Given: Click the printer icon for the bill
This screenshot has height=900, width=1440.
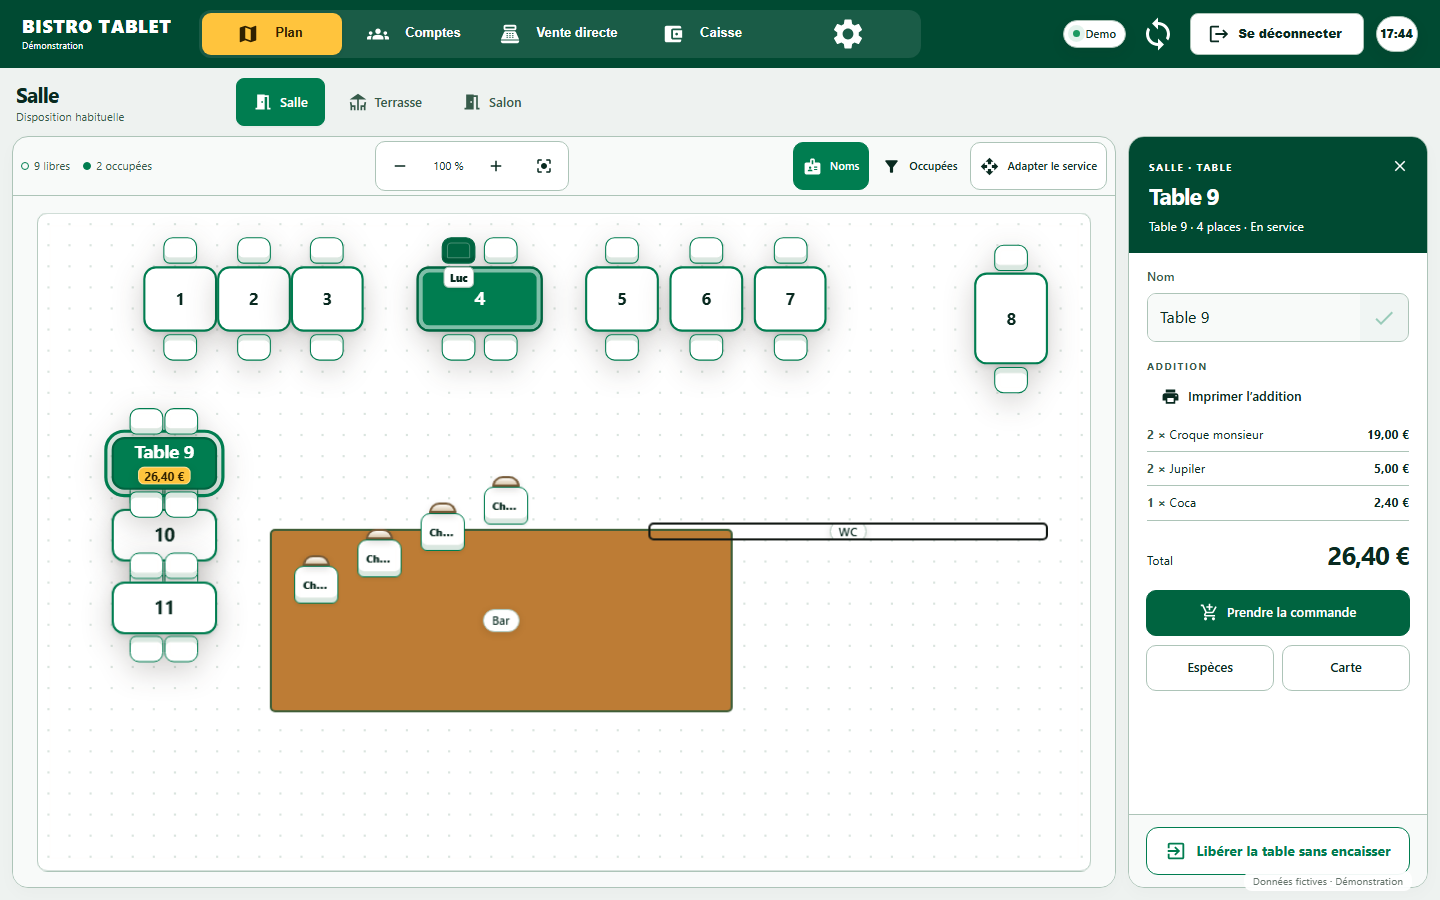Looking at the screenshot, I should pyautogui.click(x=1170, y=397).
